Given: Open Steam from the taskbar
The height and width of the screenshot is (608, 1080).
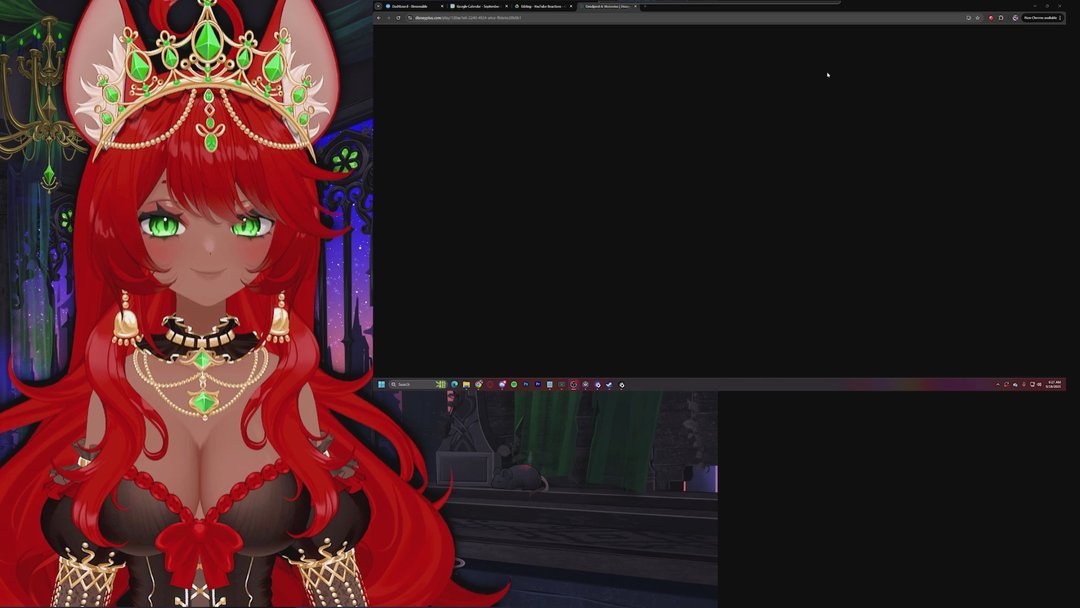Looking at the screenshot, I should 609,384.
